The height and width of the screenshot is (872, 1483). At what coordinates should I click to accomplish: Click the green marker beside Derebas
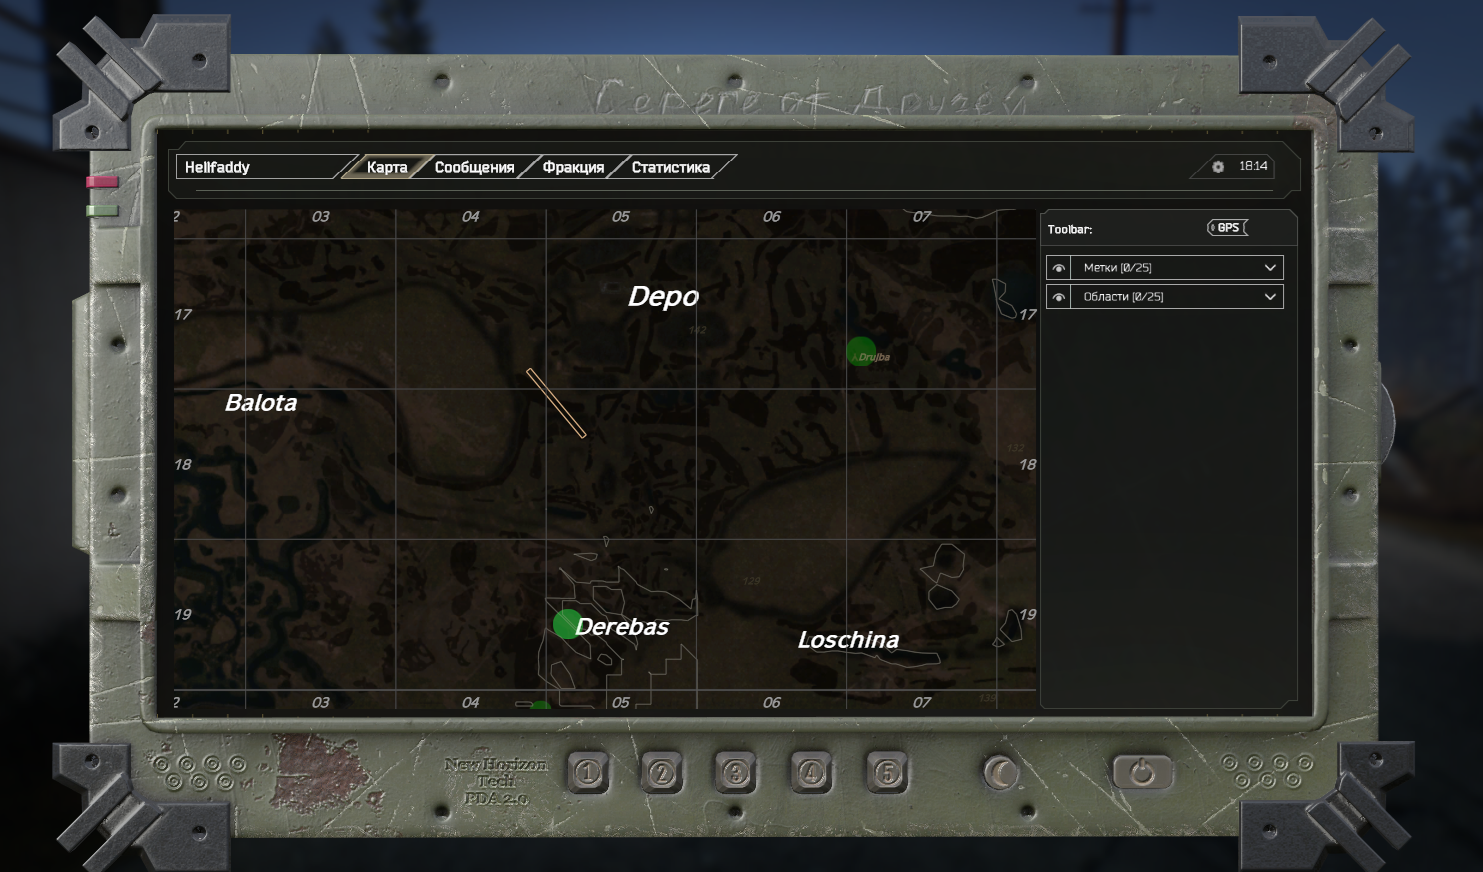pyautogui.click(x=567, y=624)
